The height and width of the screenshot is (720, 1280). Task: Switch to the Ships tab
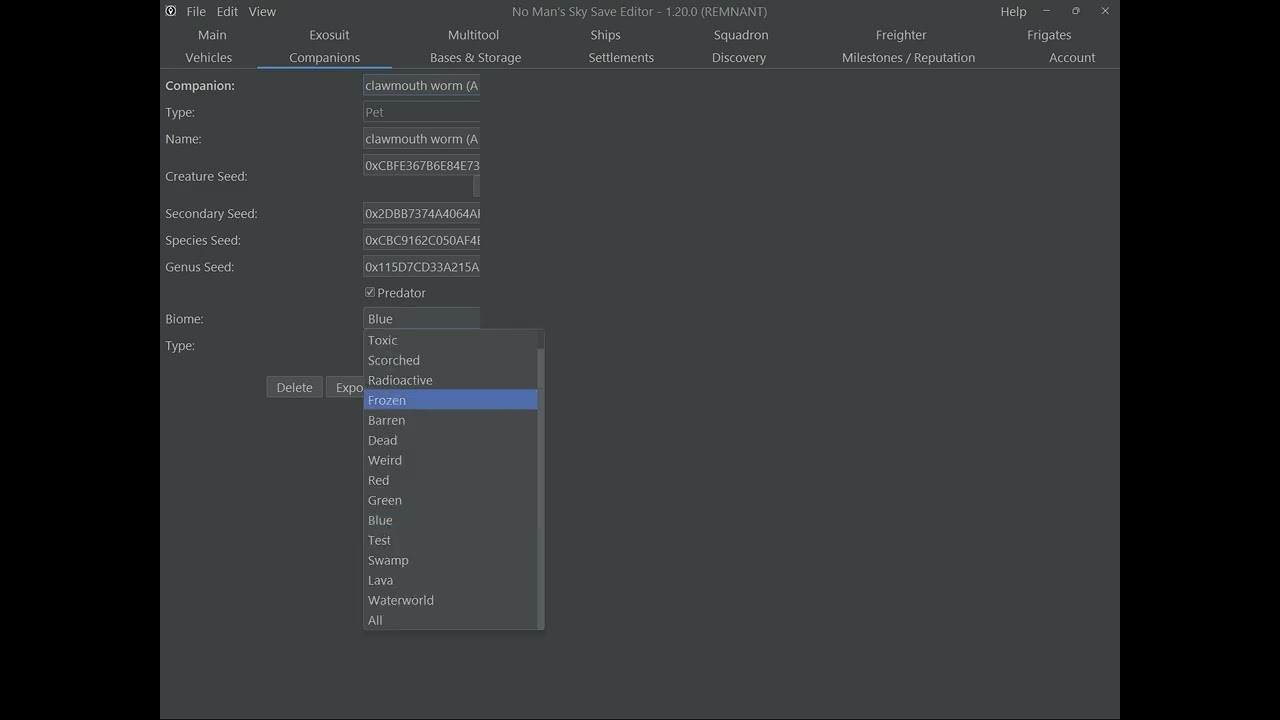click(605, 35)
